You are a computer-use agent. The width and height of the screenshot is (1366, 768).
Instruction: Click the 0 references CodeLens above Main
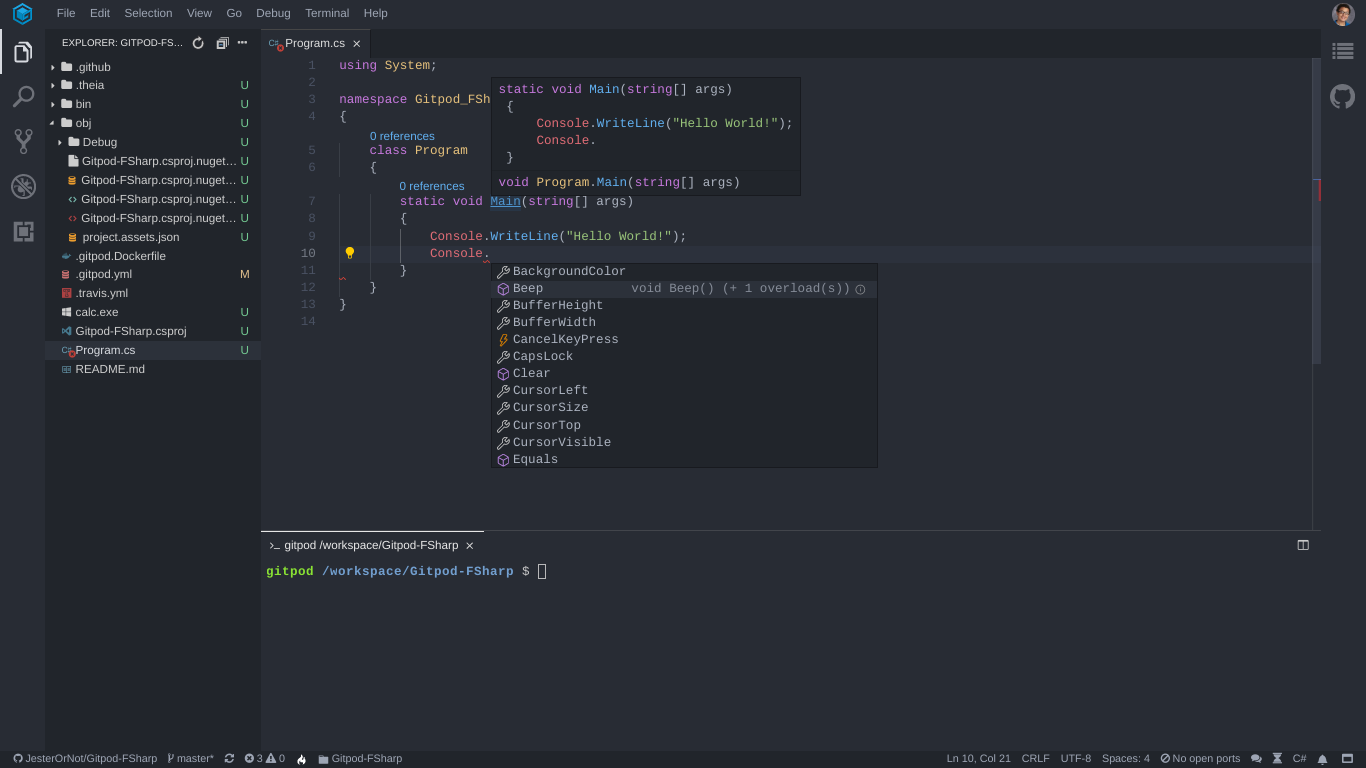(431, 186)
